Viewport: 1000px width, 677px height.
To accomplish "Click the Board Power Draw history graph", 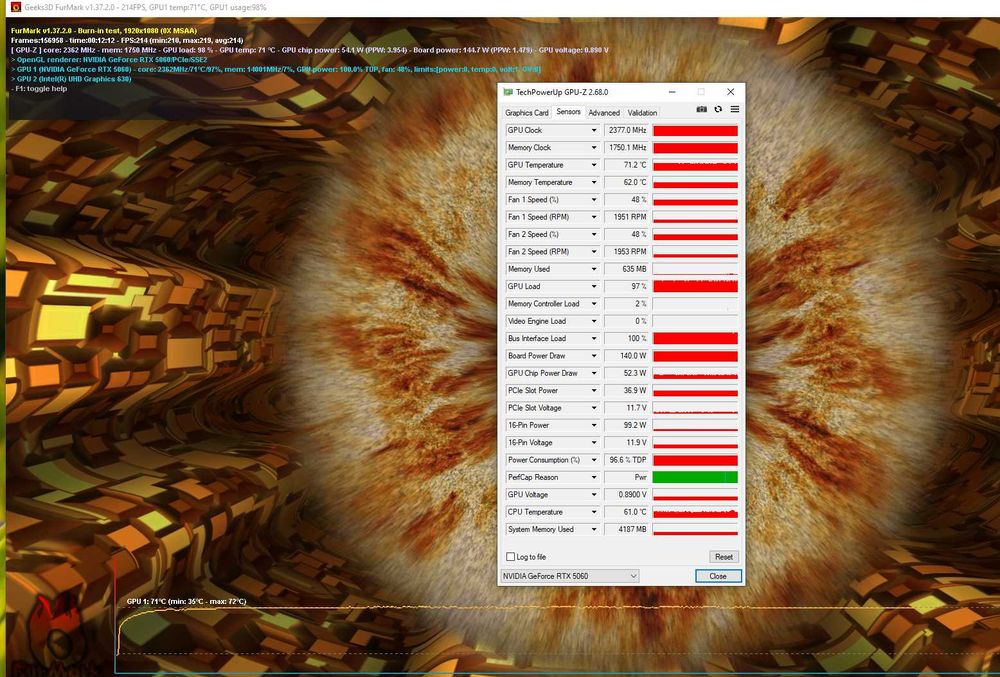I will (x=695, y=356).
